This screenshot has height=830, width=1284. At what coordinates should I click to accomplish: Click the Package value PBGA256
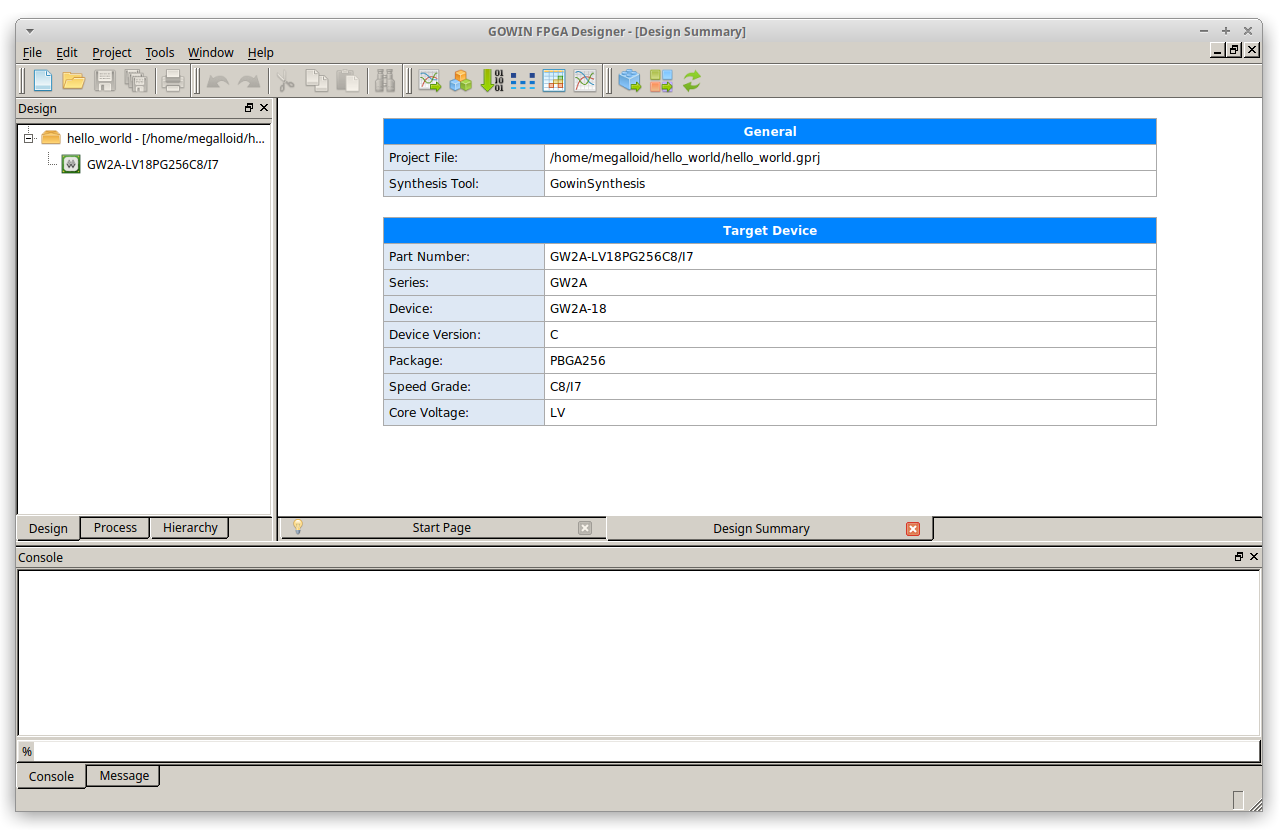pyautogui.click(x=850, y=361)
